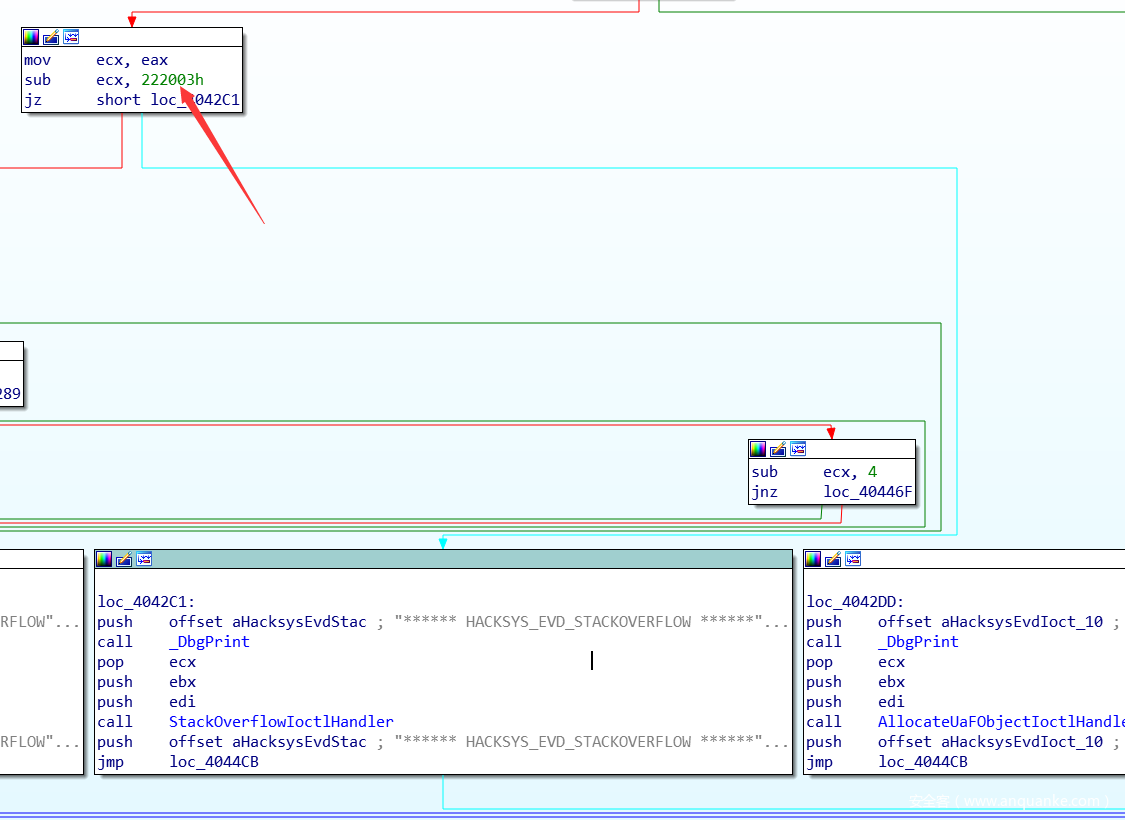Click the group nodes icon in the loc_4042C1 block

pos(144,559)
